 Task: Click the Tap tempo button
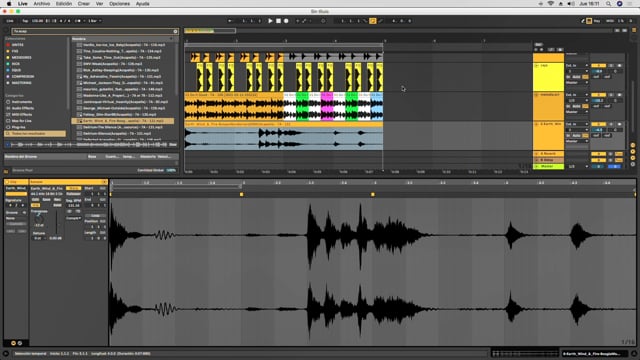(x=25, y=21)
